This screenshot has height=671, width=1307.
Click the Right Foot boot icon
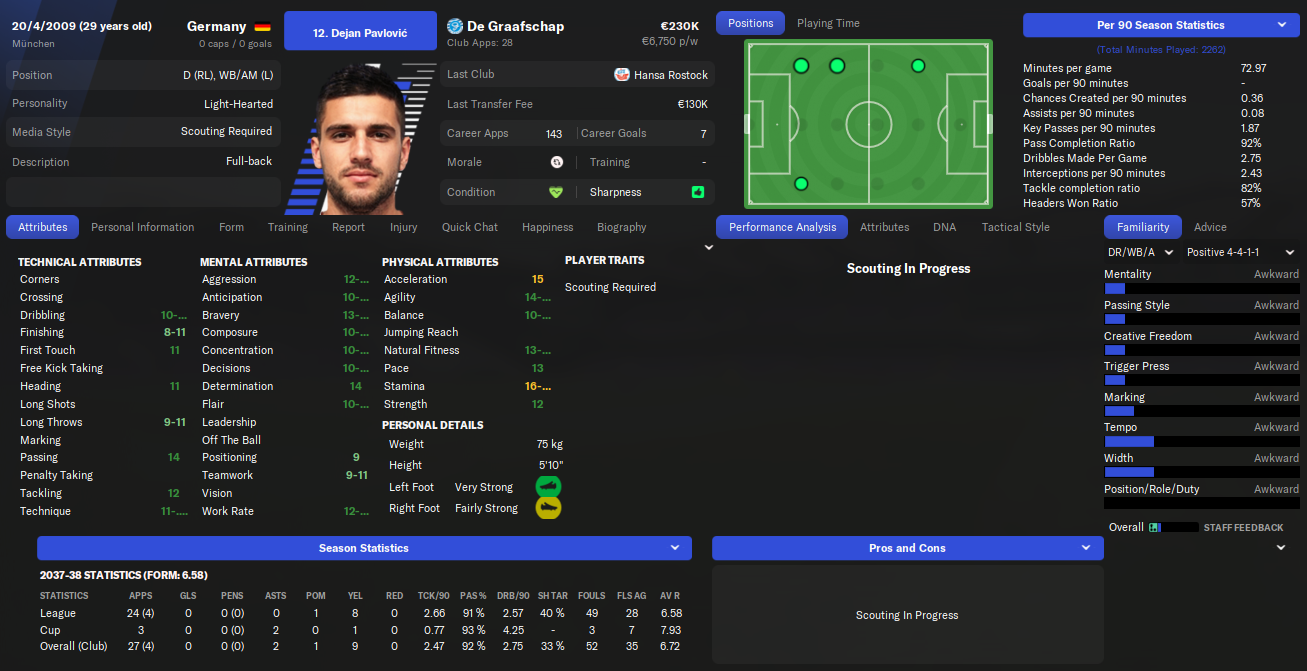pyautogui.click(x=548, y=508)
